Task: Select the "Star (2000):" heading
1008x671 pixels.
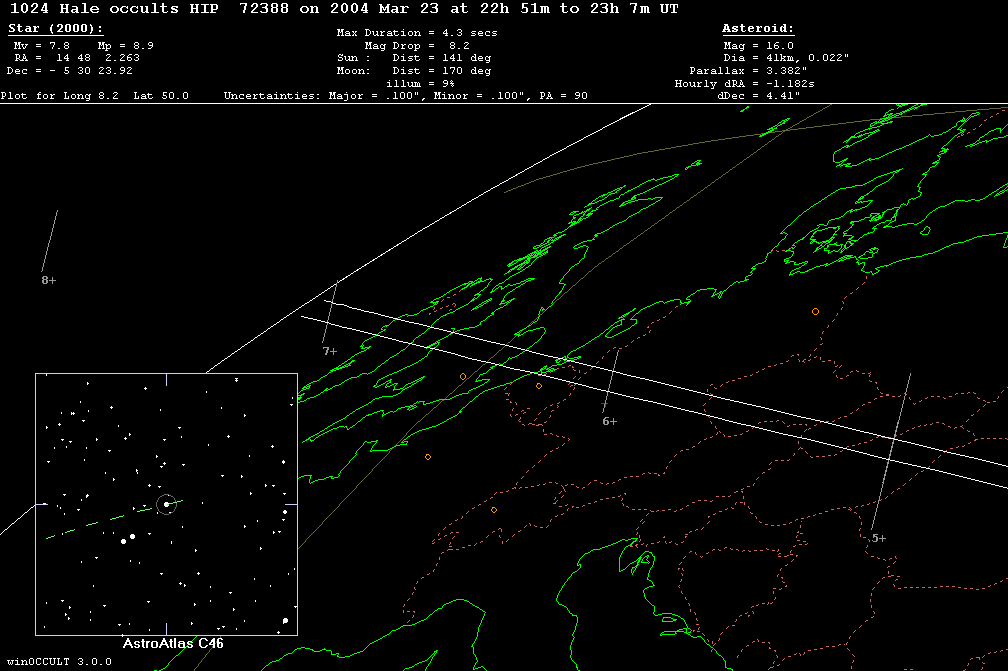Action: coord(55,29)
